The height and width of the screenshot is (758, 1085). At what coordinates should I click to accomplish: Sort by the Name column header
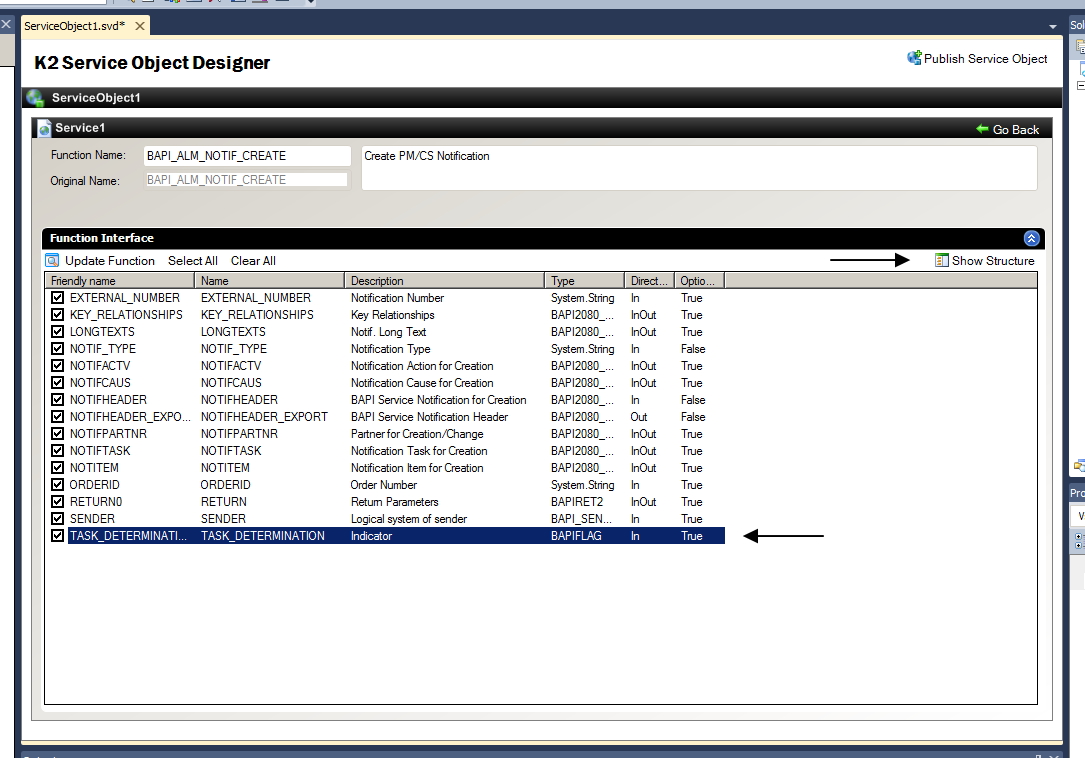[270, 280]
